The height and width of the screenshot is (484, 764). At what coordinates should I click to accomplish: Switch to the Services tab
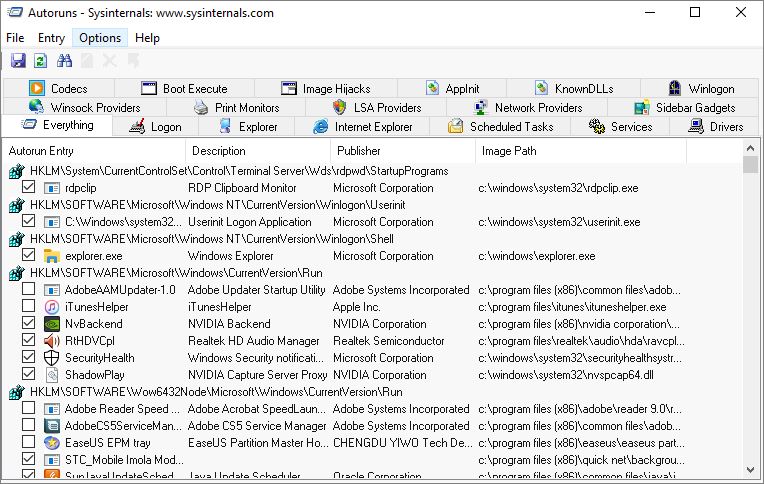pyautogui.click(x=620, y=127)
